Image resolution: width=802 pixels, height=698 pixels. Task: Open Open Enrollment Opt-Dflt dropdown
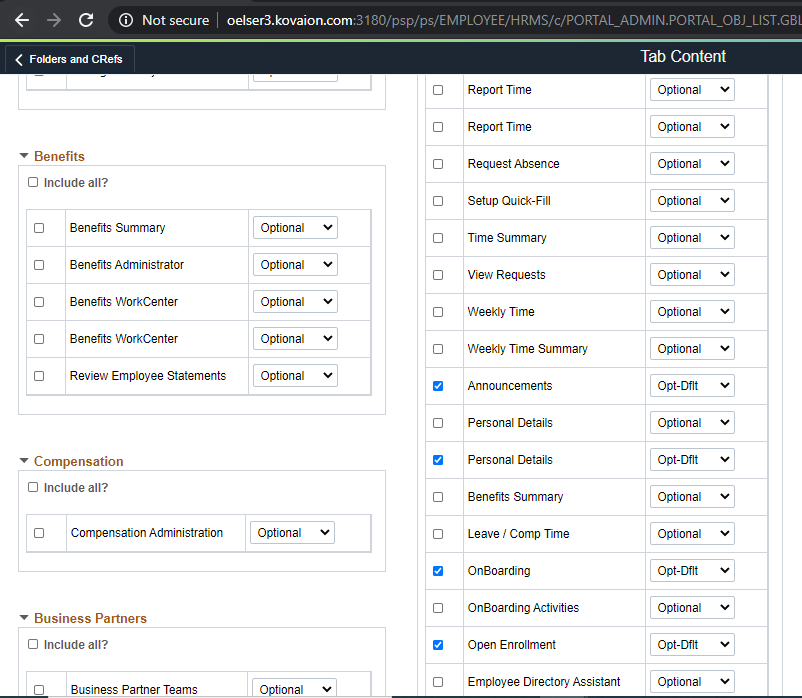[x=692, y=645]
